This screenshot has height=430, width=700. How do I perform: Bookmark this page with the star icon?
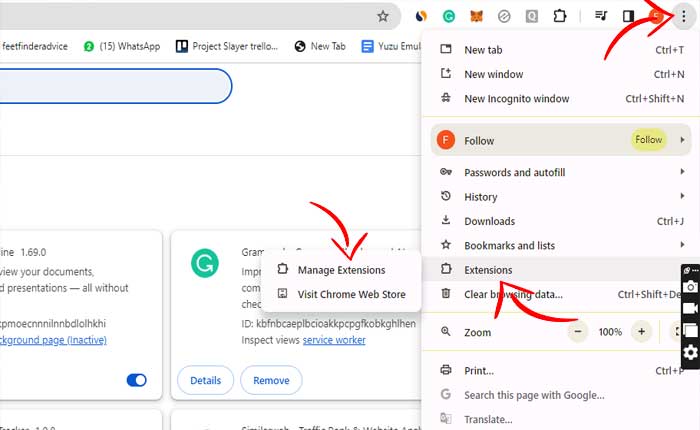tap(383, 17)
